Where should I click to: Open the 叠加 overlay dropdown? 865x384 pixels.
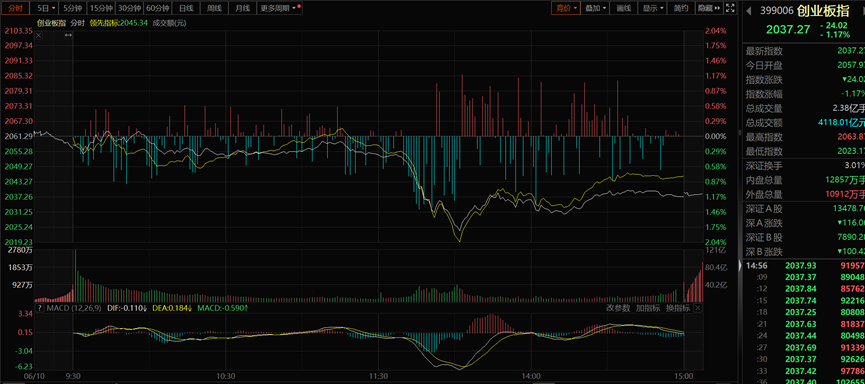tap(595, 8)
